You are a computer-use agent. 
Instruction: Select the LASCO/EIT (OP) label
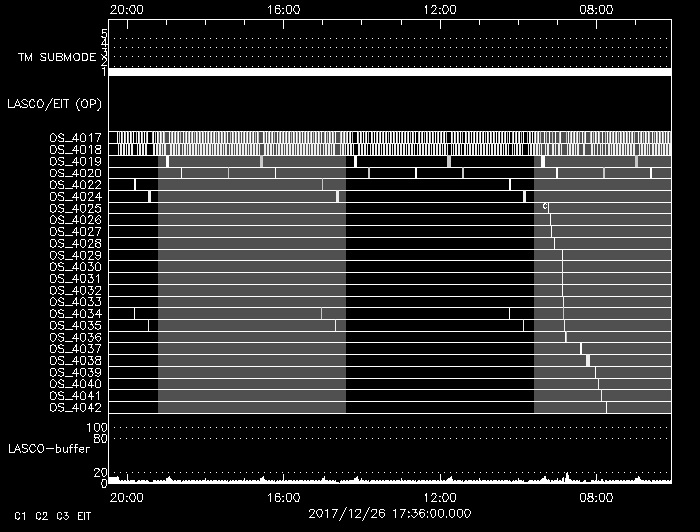tap(54, 104)
